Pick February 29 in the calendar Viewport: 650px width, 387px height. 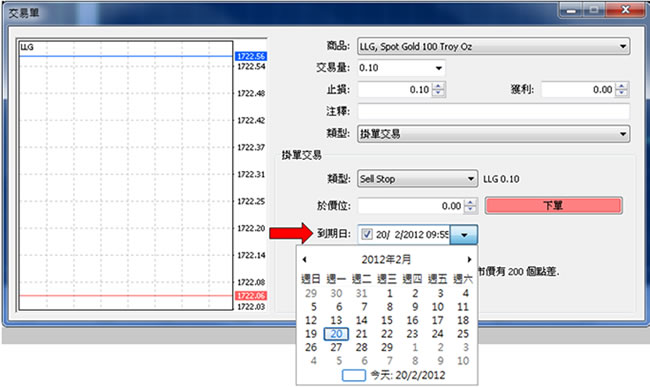(x=387, y=348)
